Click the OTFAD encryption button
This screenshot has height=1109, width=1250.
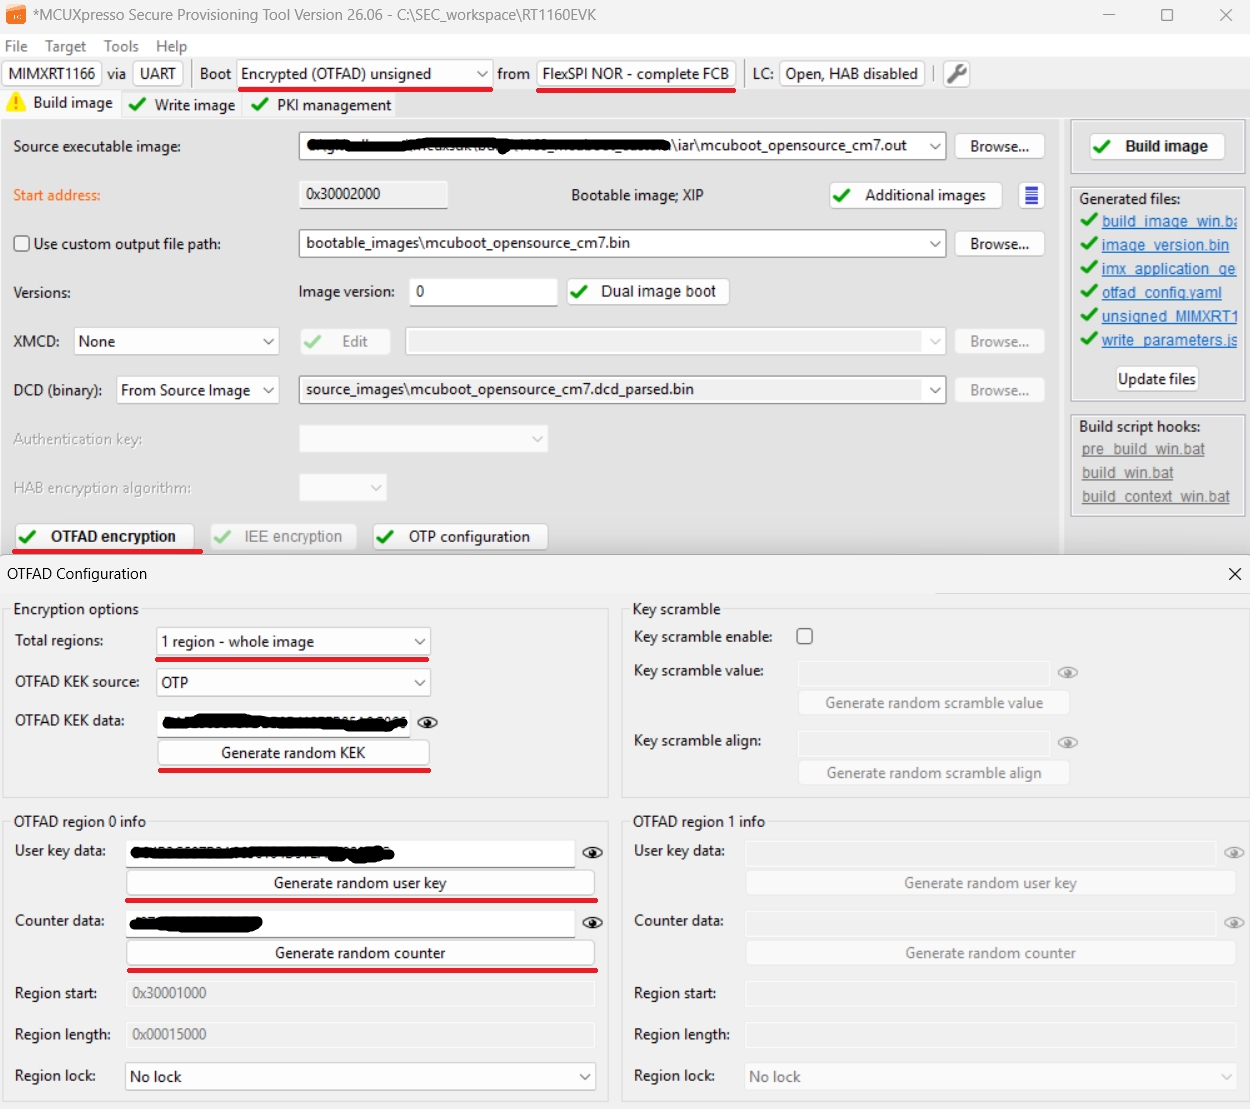(104, 537)
